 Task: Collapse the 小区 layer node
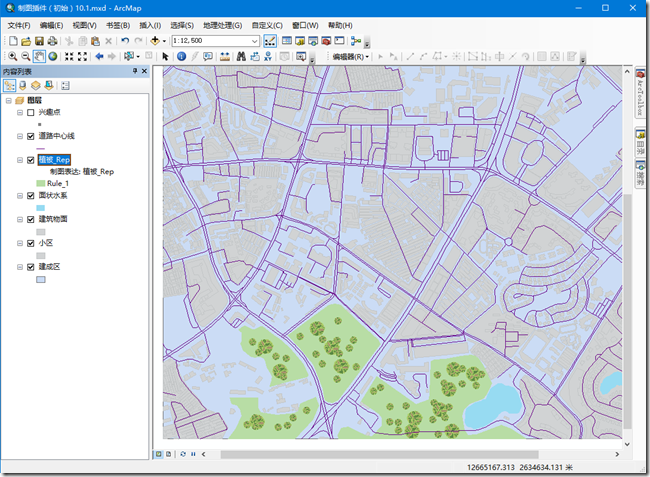click(x=19, y=243)
